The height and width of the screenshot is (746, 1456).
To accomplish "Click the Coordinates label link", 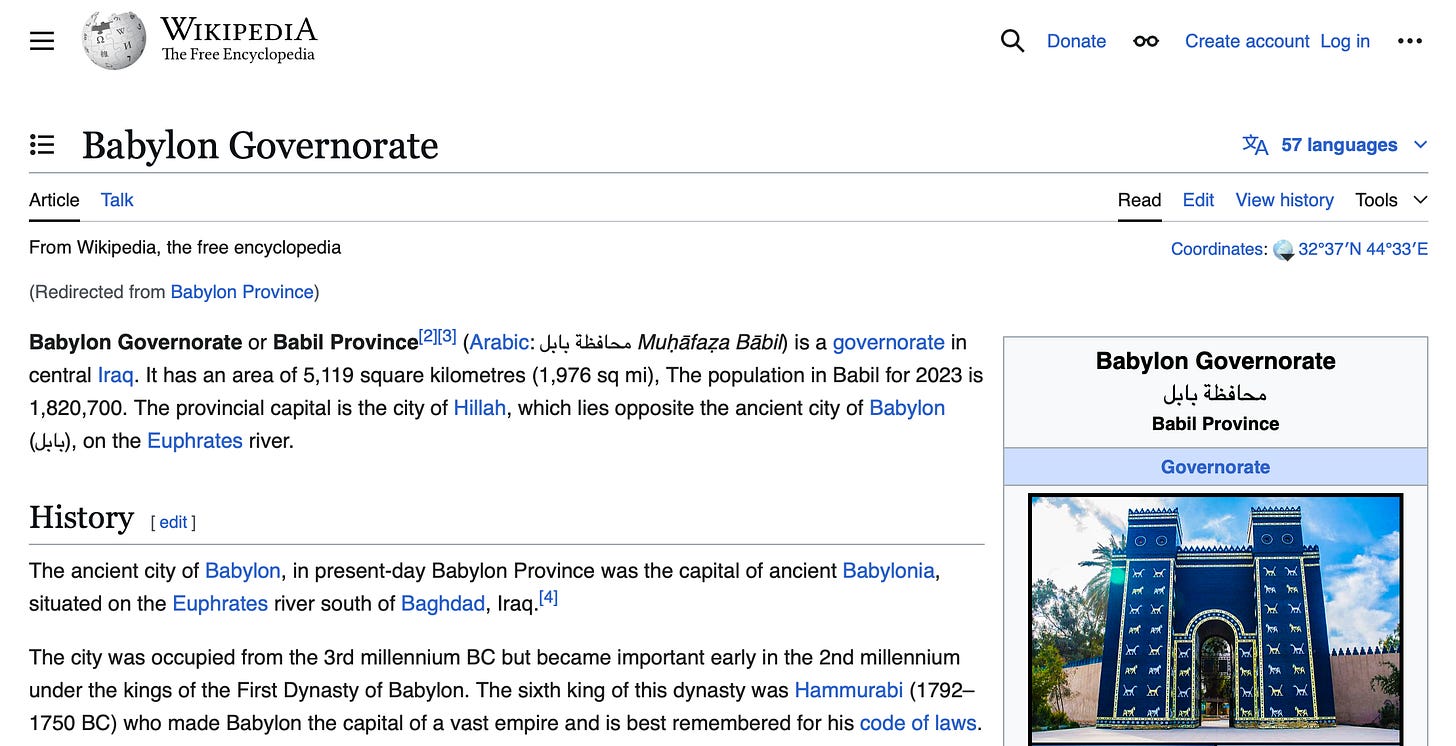I will click(1217, 249).
